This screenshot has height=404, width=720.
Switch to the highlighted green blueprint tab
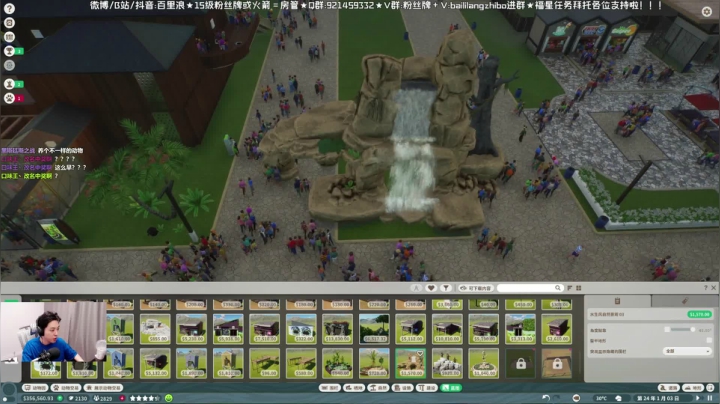[x=451, y=388]
